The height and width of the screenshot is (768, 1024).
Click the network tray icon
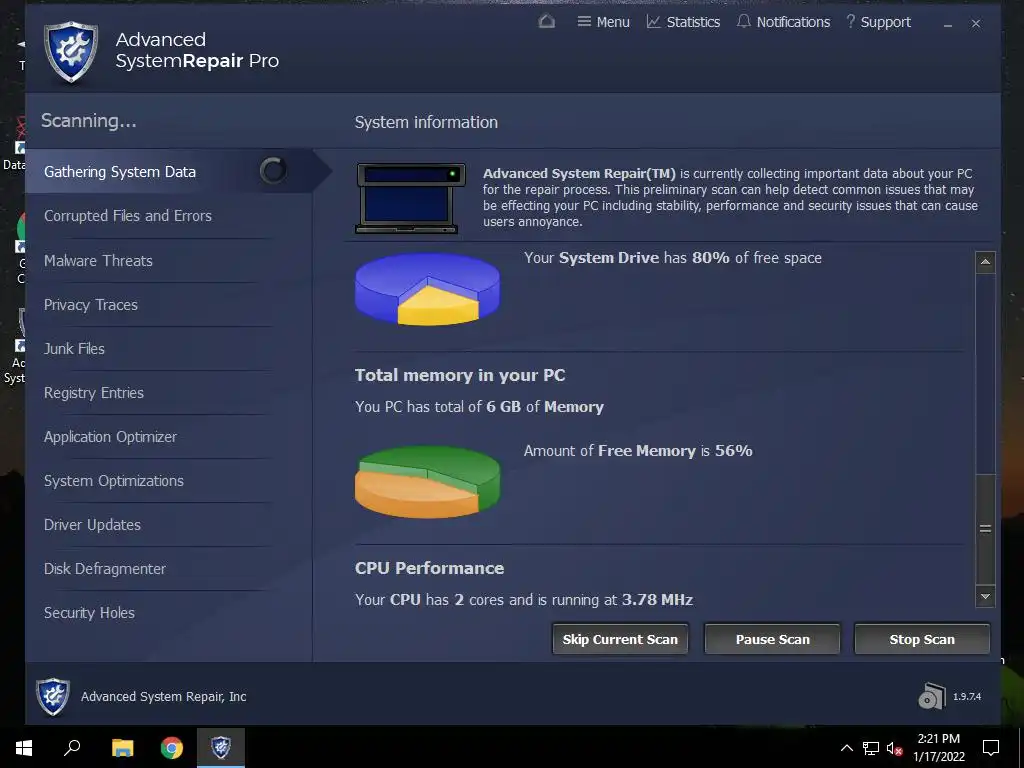(x=871, y=748)
